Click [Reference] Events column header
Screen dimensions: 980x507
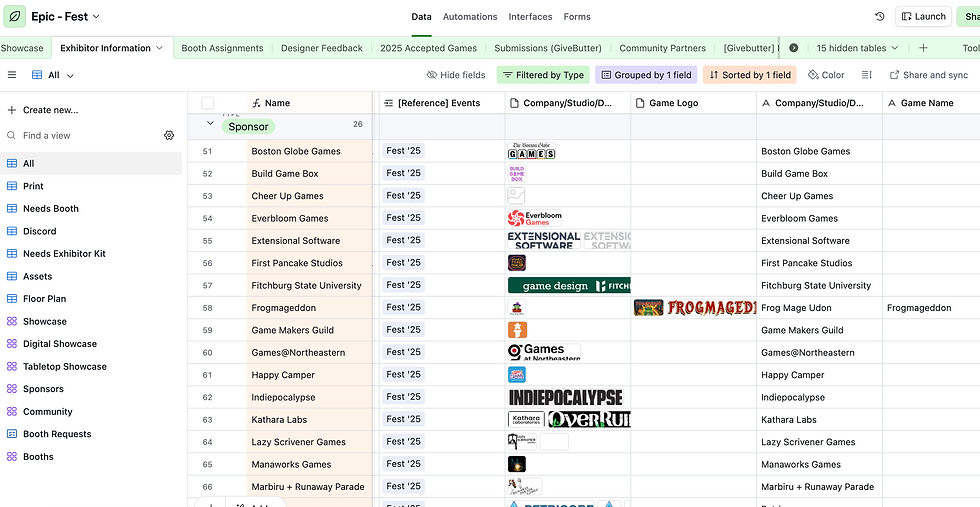coord(442,103)
